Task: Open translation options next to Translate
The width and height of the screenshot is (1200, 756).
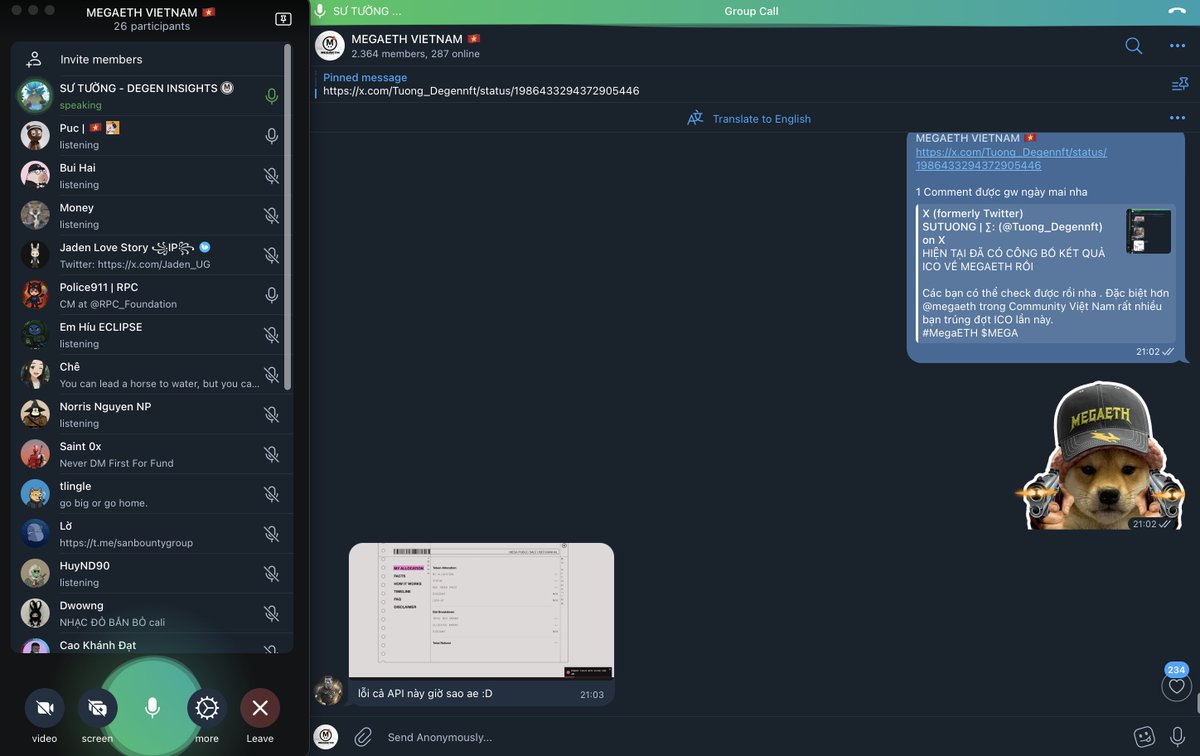Action: 1177,118
